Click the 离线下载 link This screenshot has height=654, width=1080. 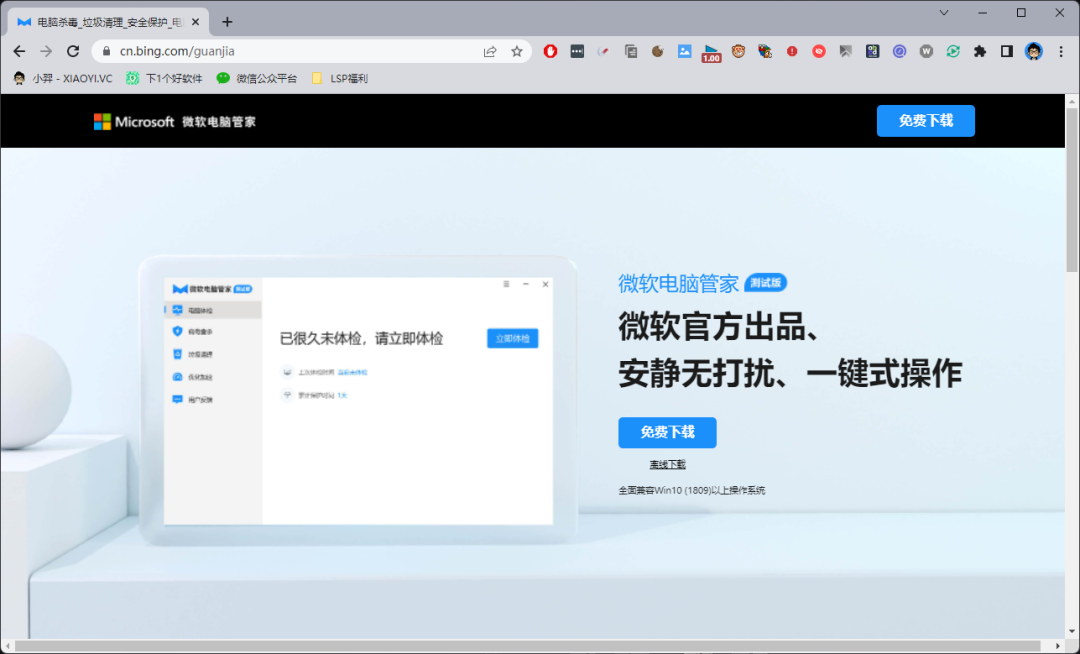667,465
